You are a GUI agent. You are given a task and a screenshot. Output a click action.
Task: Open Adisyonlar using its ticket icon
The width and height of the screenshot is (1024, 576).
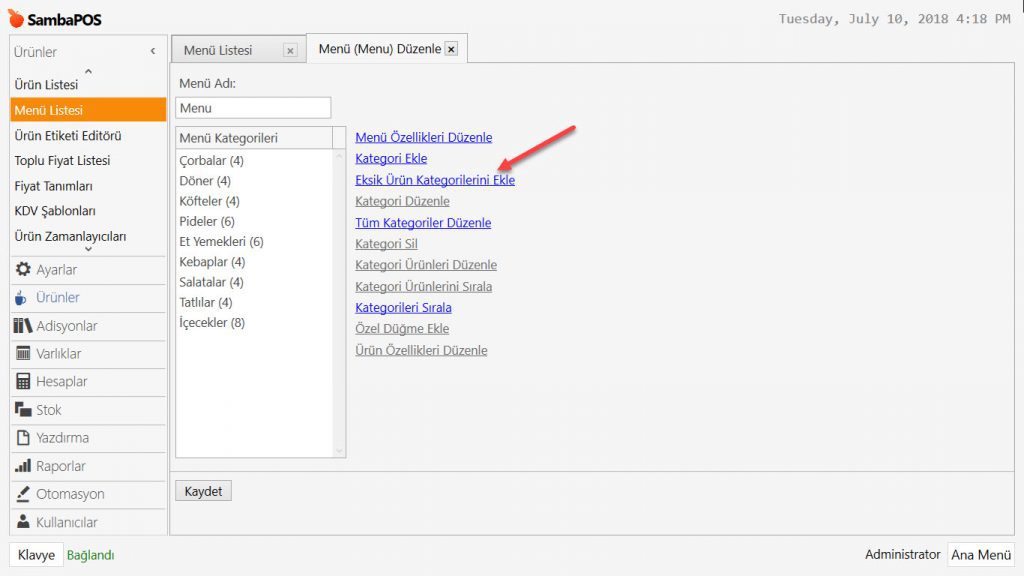(x=23, y=326)
